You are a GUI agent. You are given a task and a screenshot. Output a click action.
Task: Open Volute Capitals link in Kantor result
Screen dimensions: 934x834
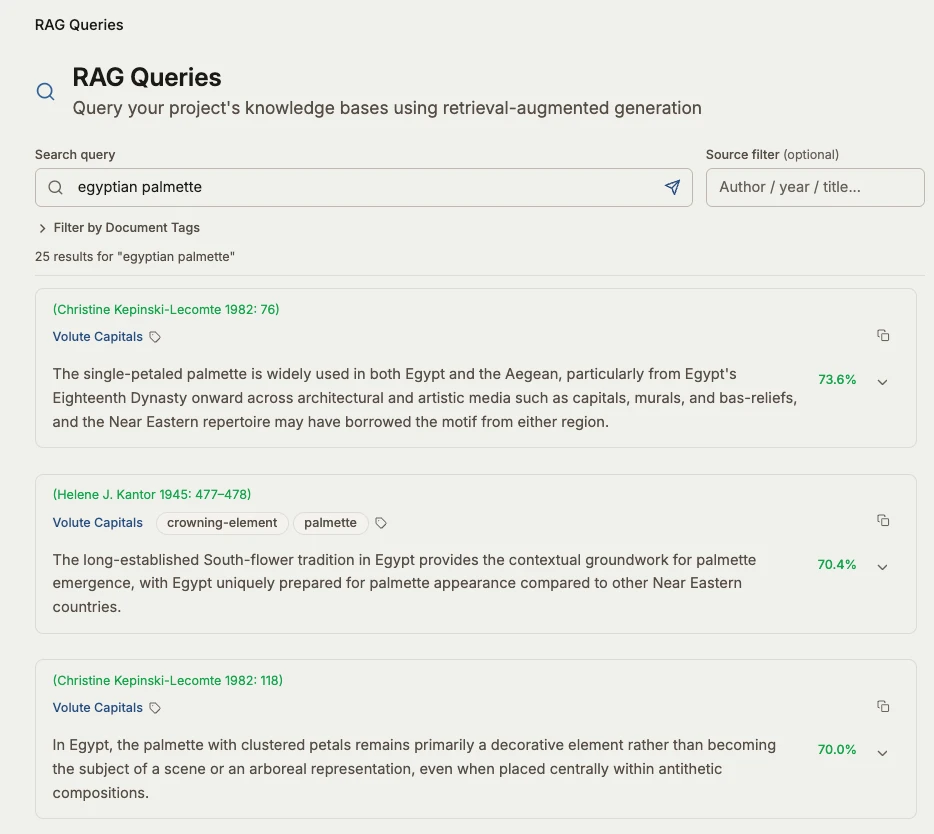point(98,522)
